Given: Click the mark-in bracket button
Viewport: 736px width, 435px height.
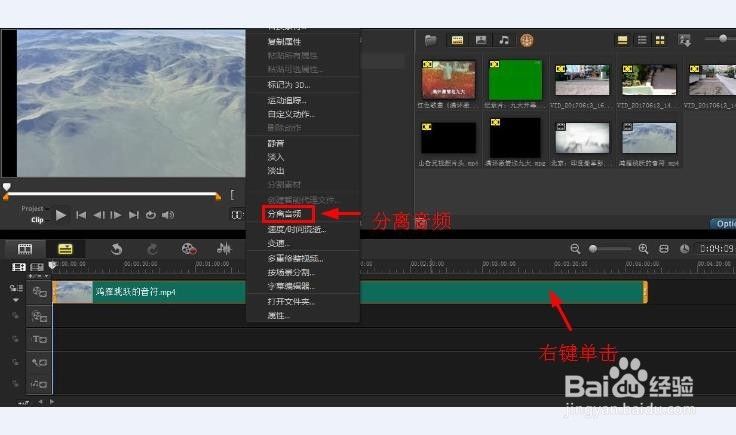Looking at the screenshot, I should [232, 194].
